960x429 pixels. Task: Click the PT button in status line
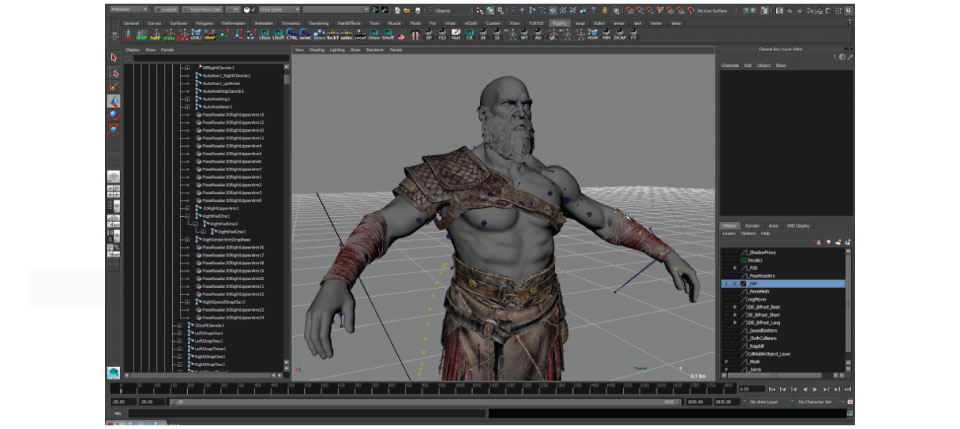point(233,10)
